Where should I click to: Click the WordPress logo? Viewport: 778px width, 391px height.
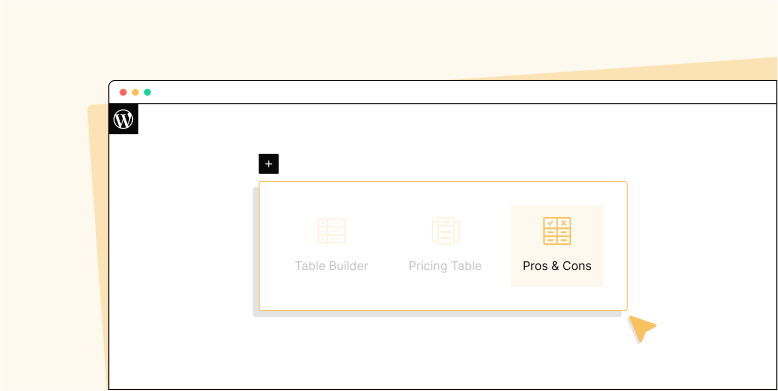[x=123, y=119]
